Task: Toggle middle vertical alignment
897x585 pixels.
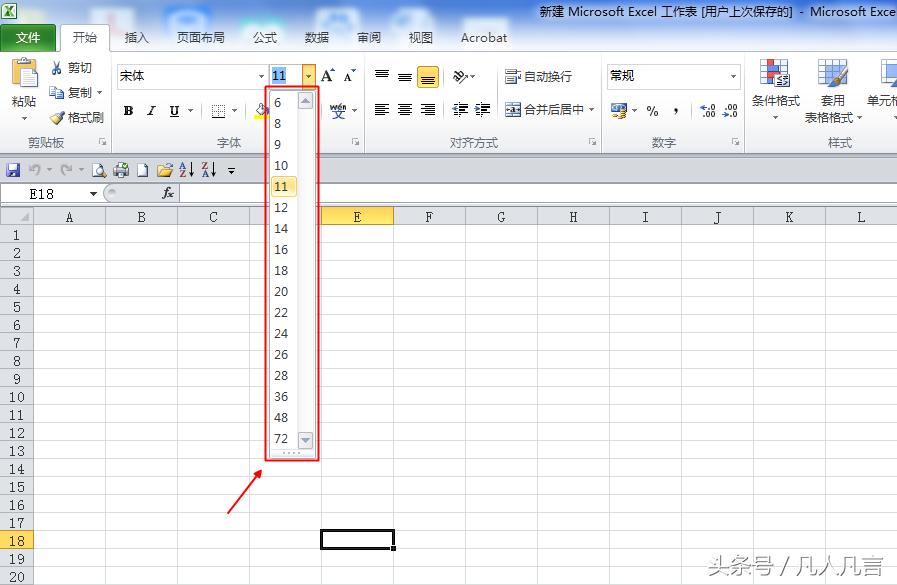Action: (405, 76)
